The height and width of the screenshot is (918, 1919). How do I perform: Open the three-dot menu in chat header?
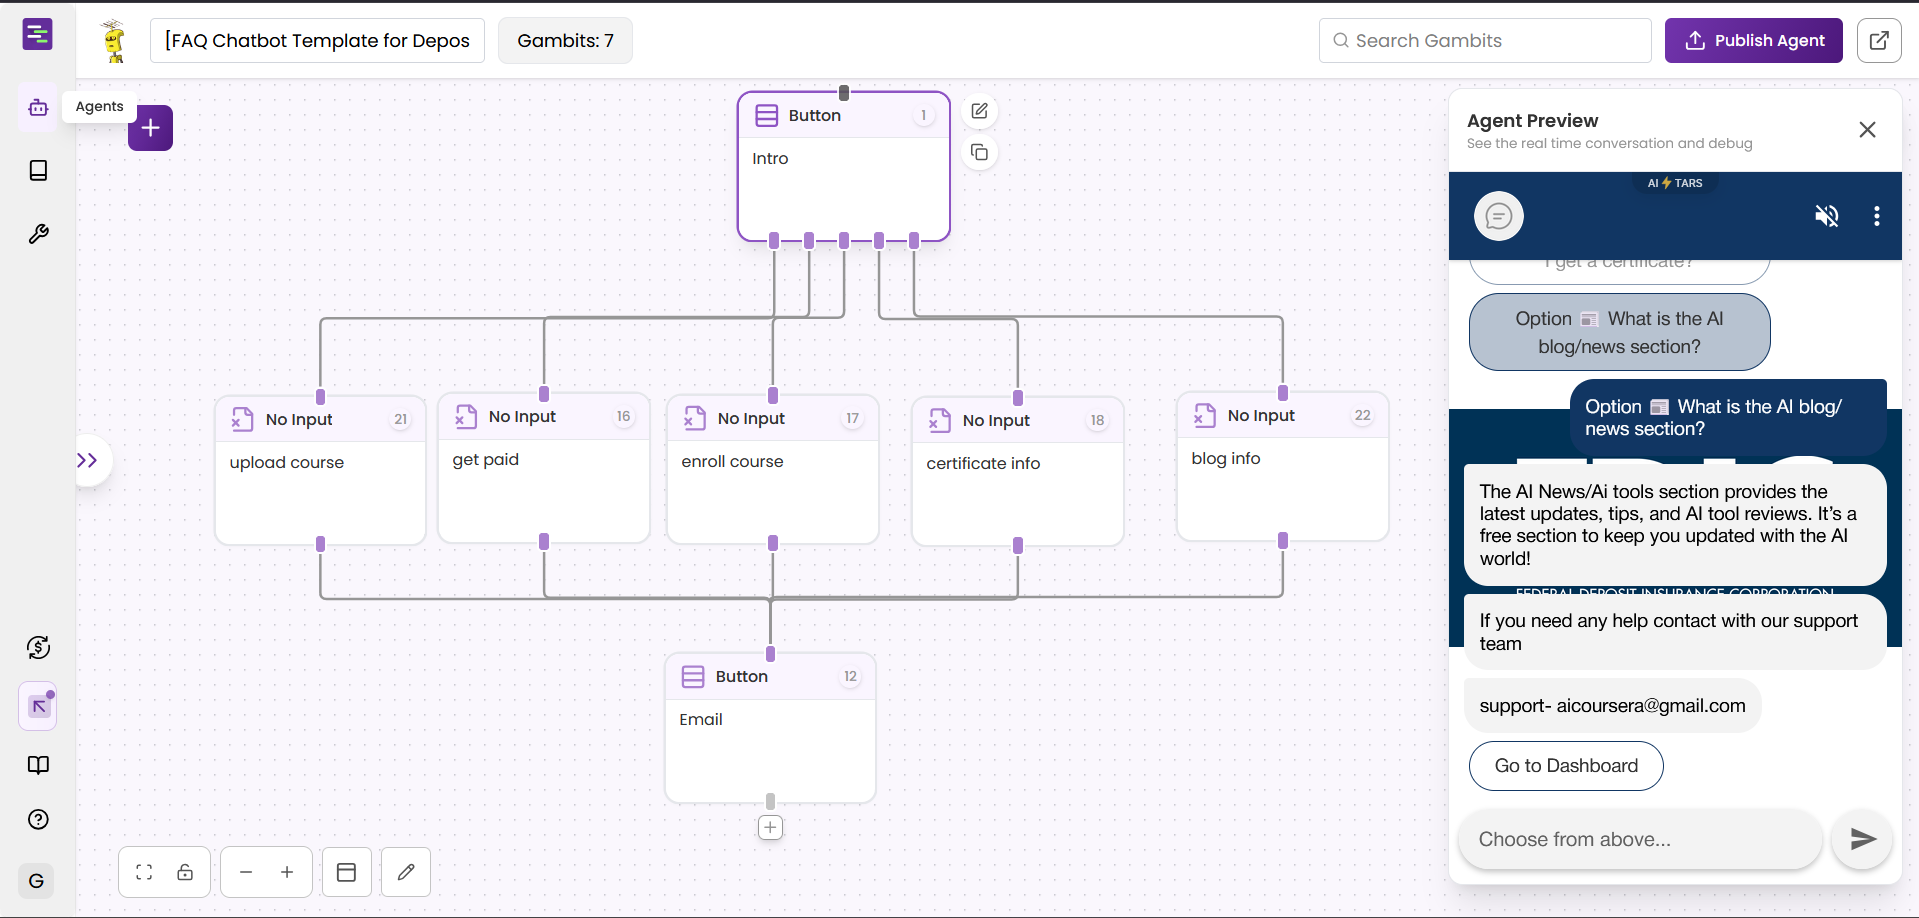pyautogui.click(x=1876, y=216)
